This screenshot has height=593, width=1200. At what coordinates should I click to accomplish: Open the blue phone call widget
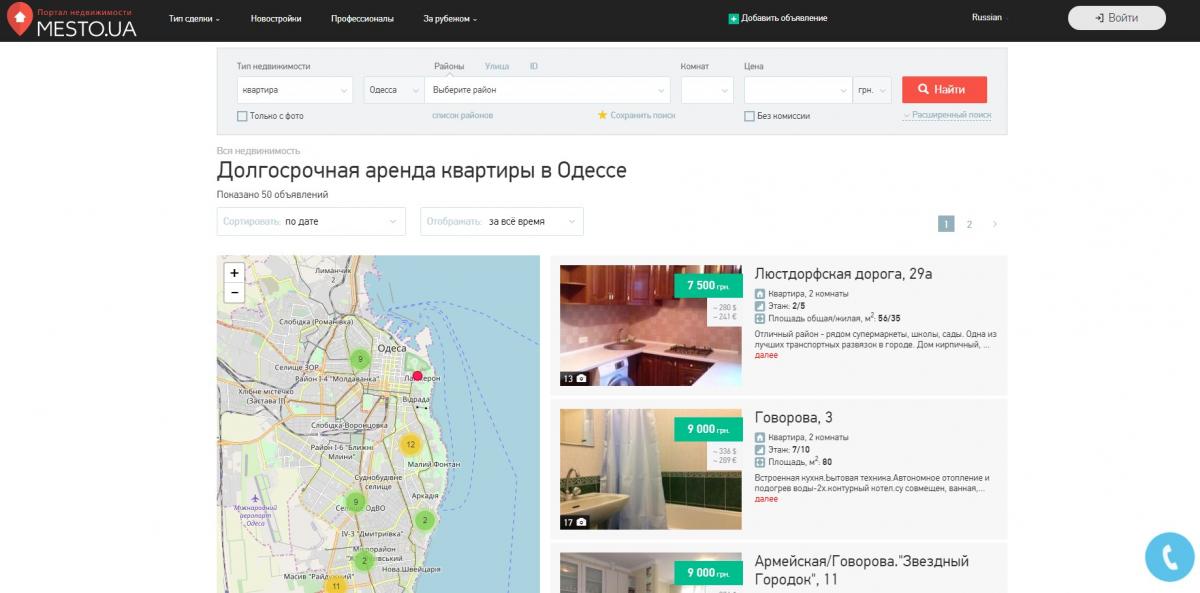pyautogui.click(x=1170, y=556)
